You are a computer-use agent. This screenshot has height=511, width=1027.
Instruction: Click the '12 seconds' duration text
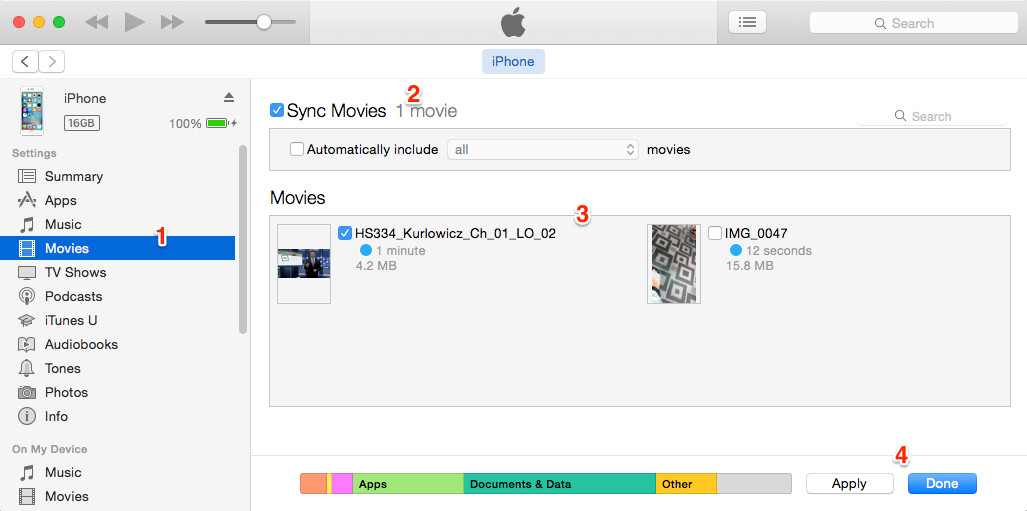tap(778, 251)
